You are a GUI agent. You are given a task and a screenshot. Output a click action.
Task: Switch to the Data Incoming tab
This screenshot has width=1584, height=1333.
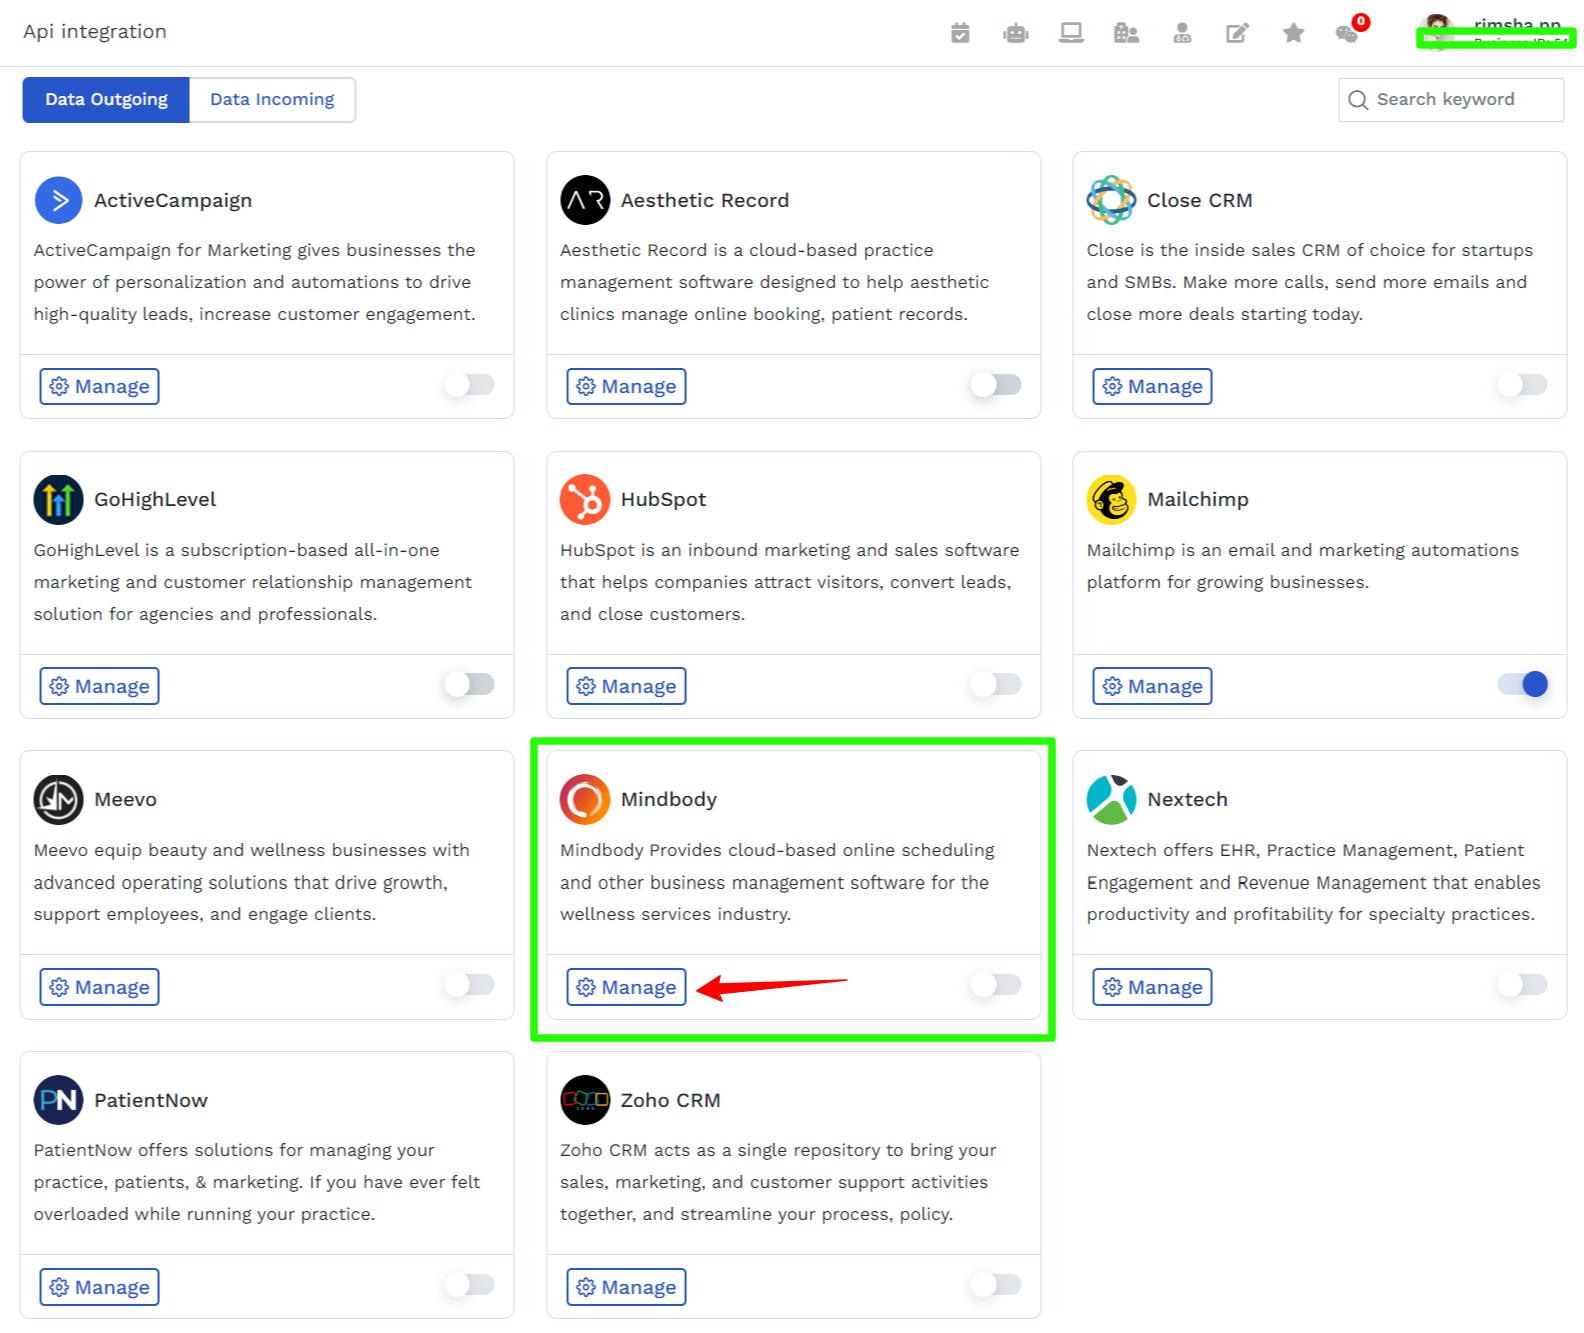click(272, 100)
